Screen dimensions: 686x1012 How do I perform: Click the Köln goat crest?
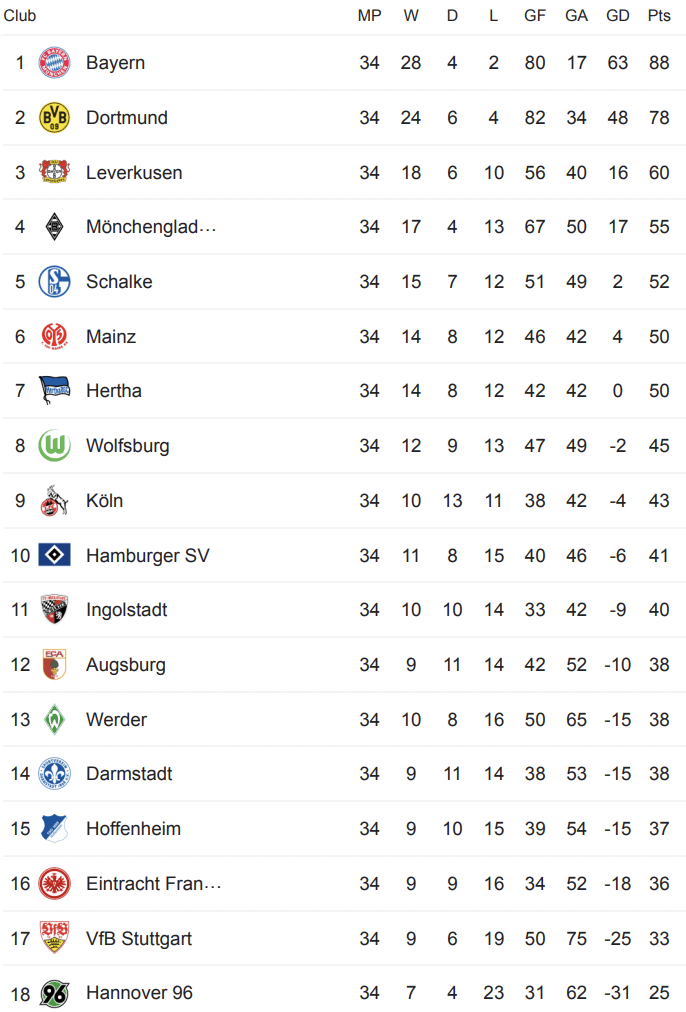54,500
